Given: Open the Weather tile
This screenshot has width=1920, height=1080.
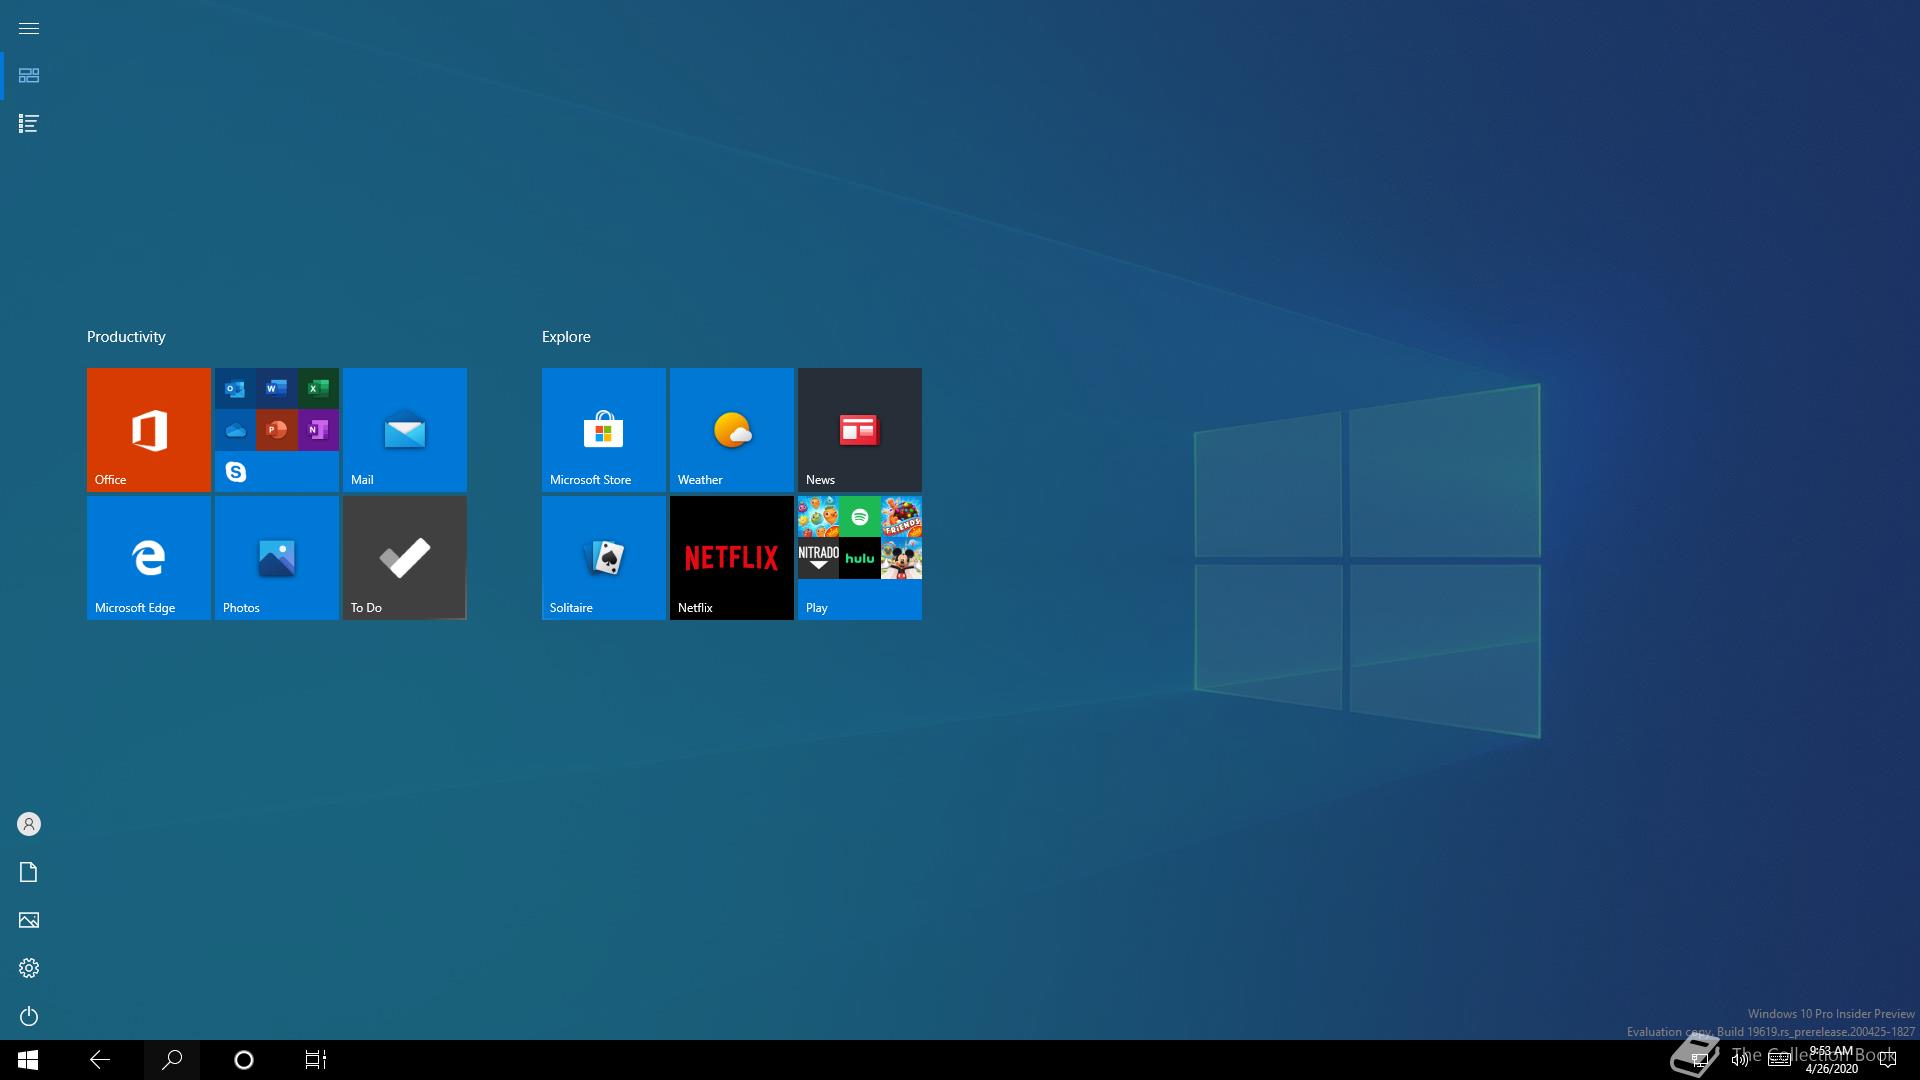Looking at the screenshot, I should pos(731,429).
